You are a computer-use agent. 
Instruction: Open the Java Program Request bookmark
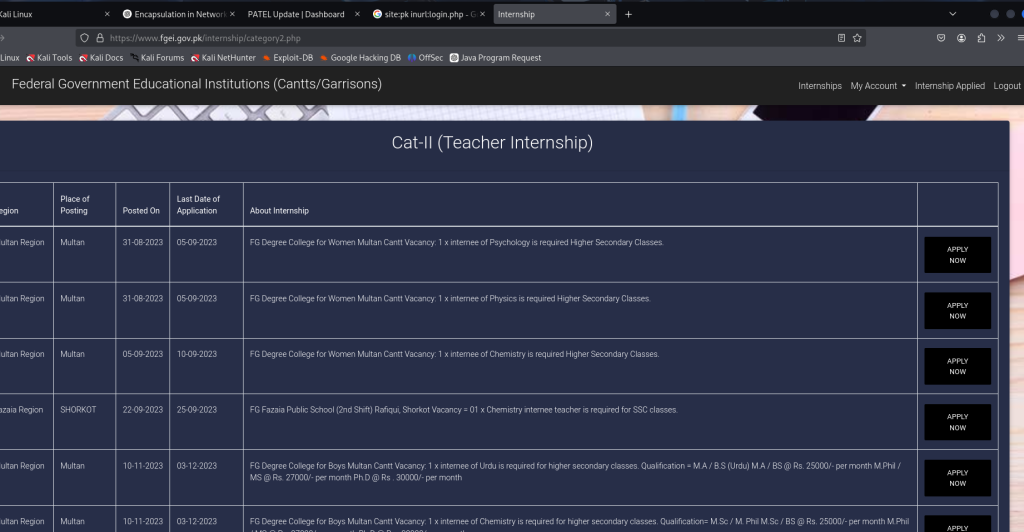(496, 58)
